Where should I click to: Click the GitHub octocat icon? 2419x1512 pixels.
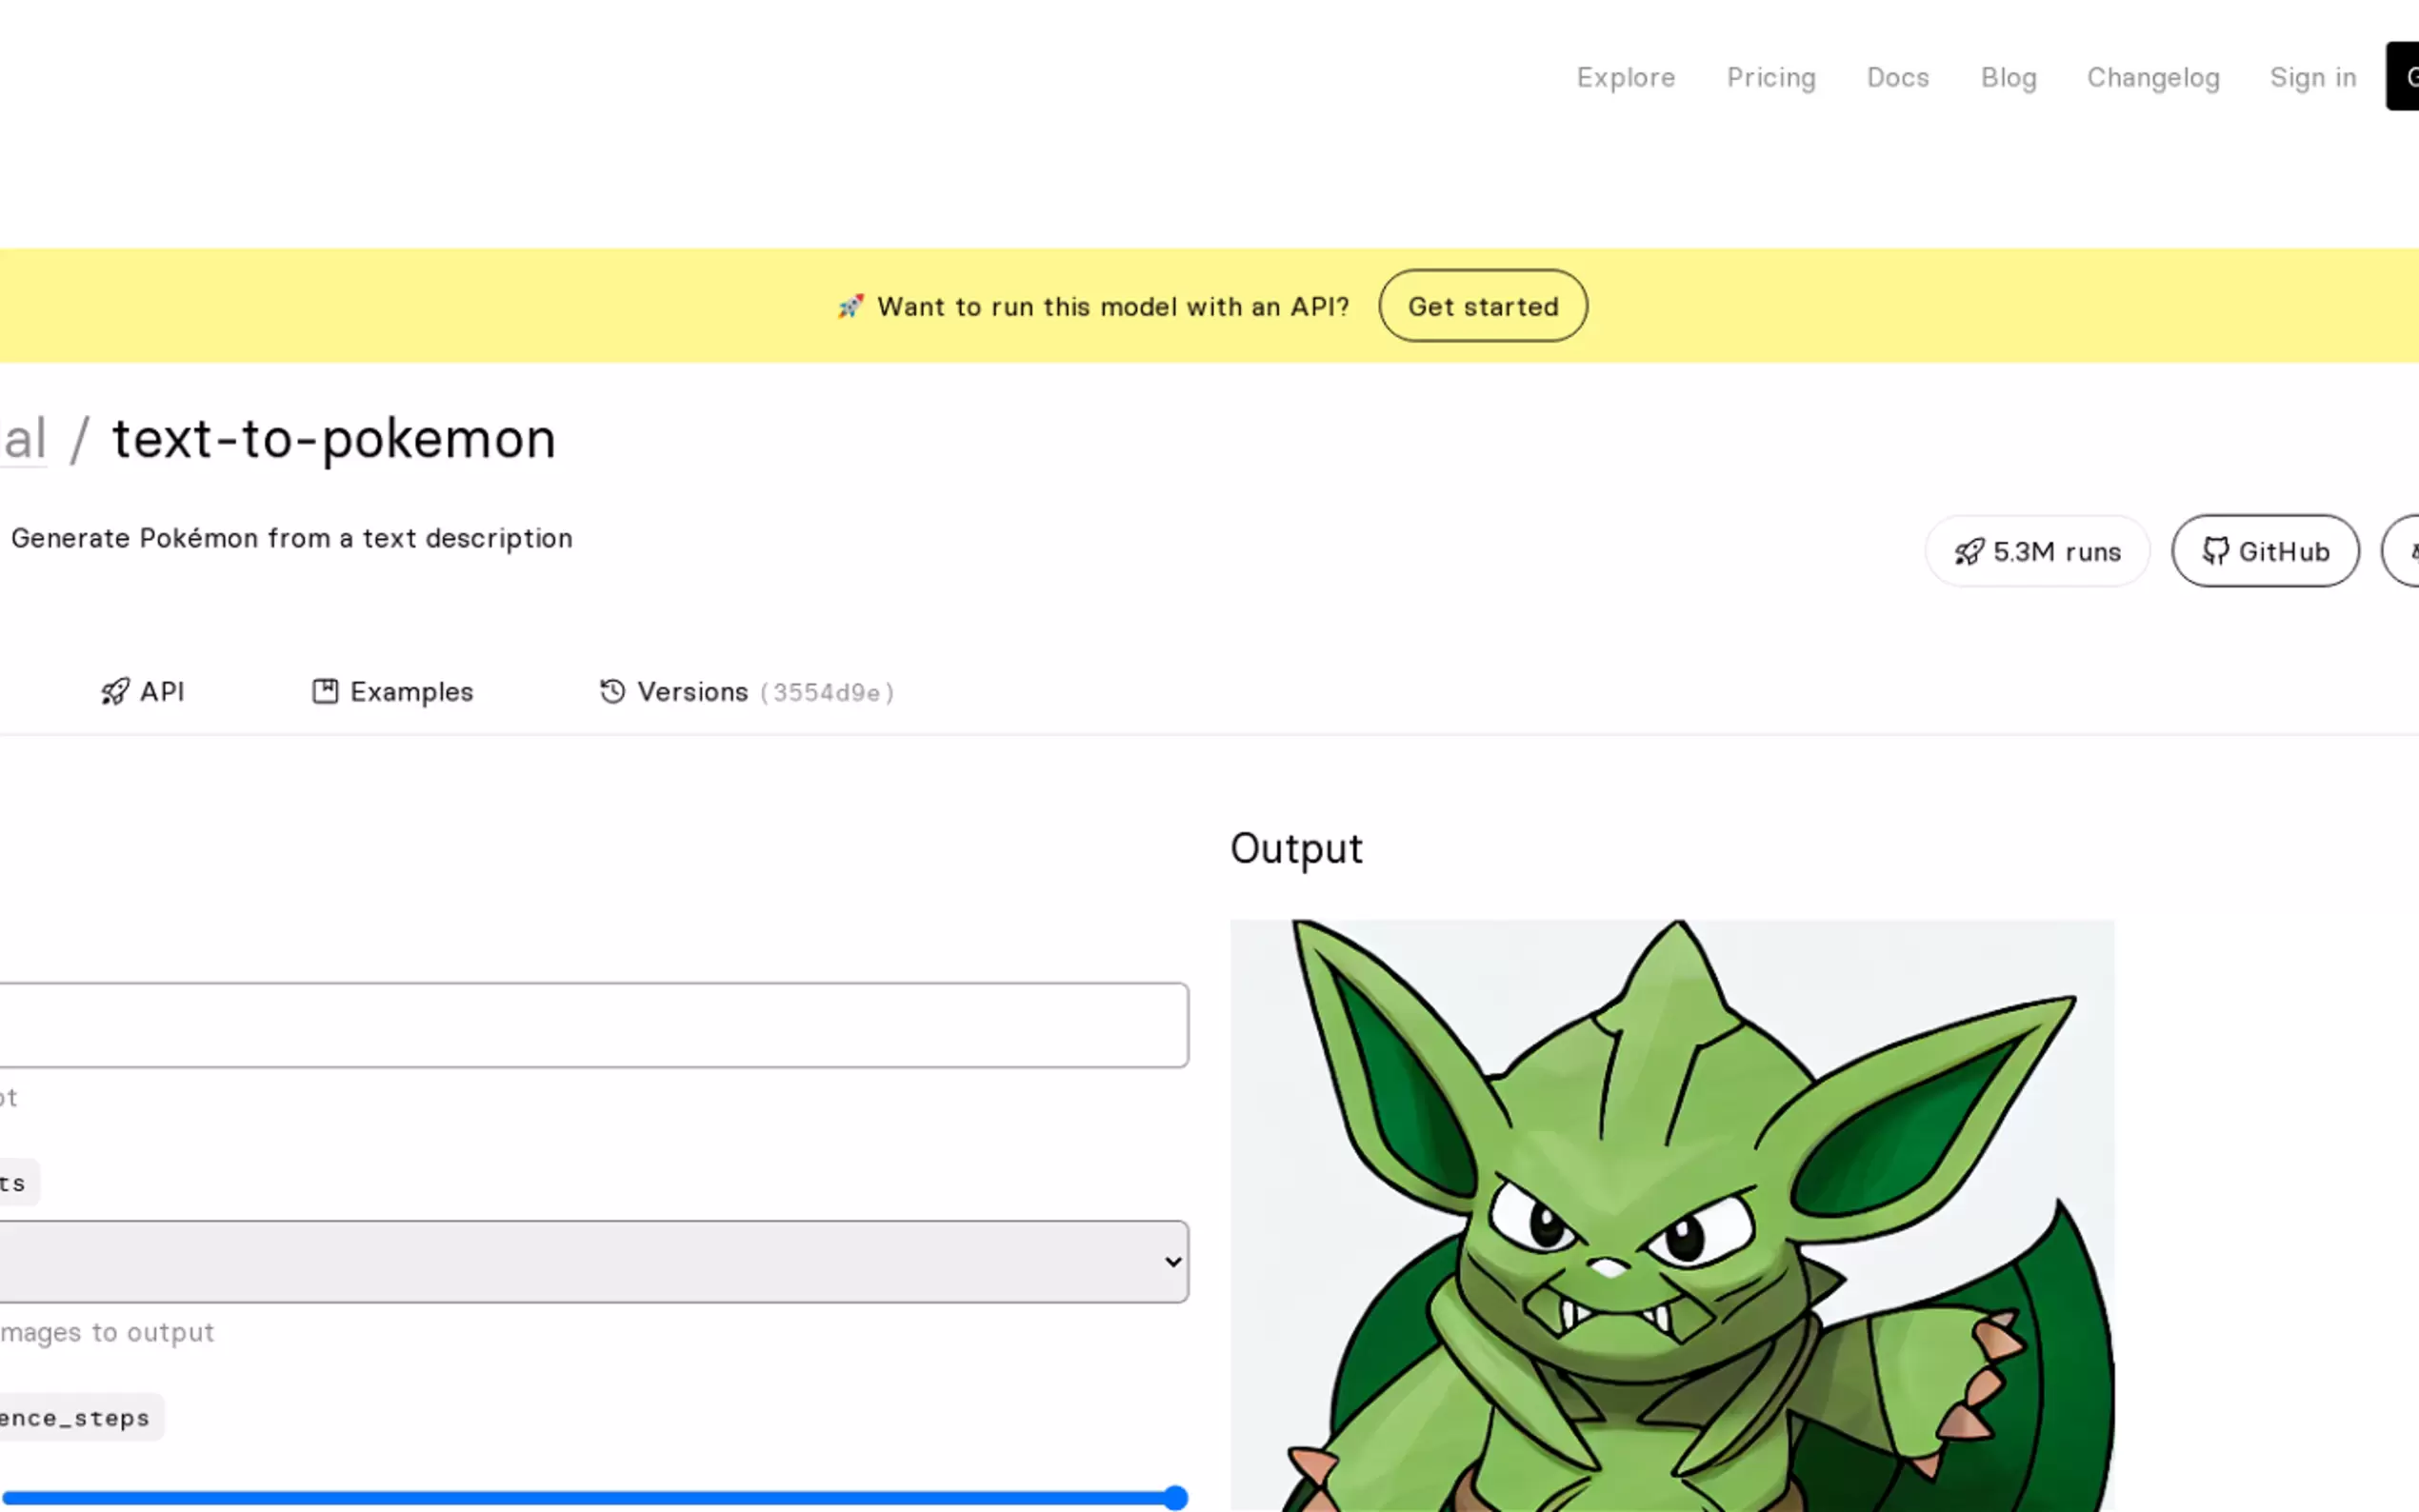point(2215,551)
